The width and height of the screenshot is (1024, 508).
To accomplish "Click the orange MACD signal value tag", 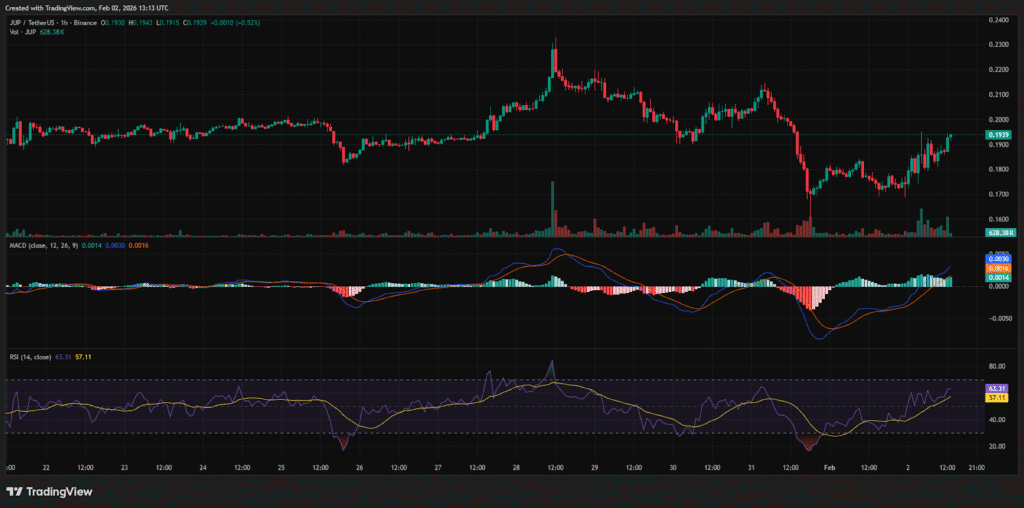I will pos(1000,267).
